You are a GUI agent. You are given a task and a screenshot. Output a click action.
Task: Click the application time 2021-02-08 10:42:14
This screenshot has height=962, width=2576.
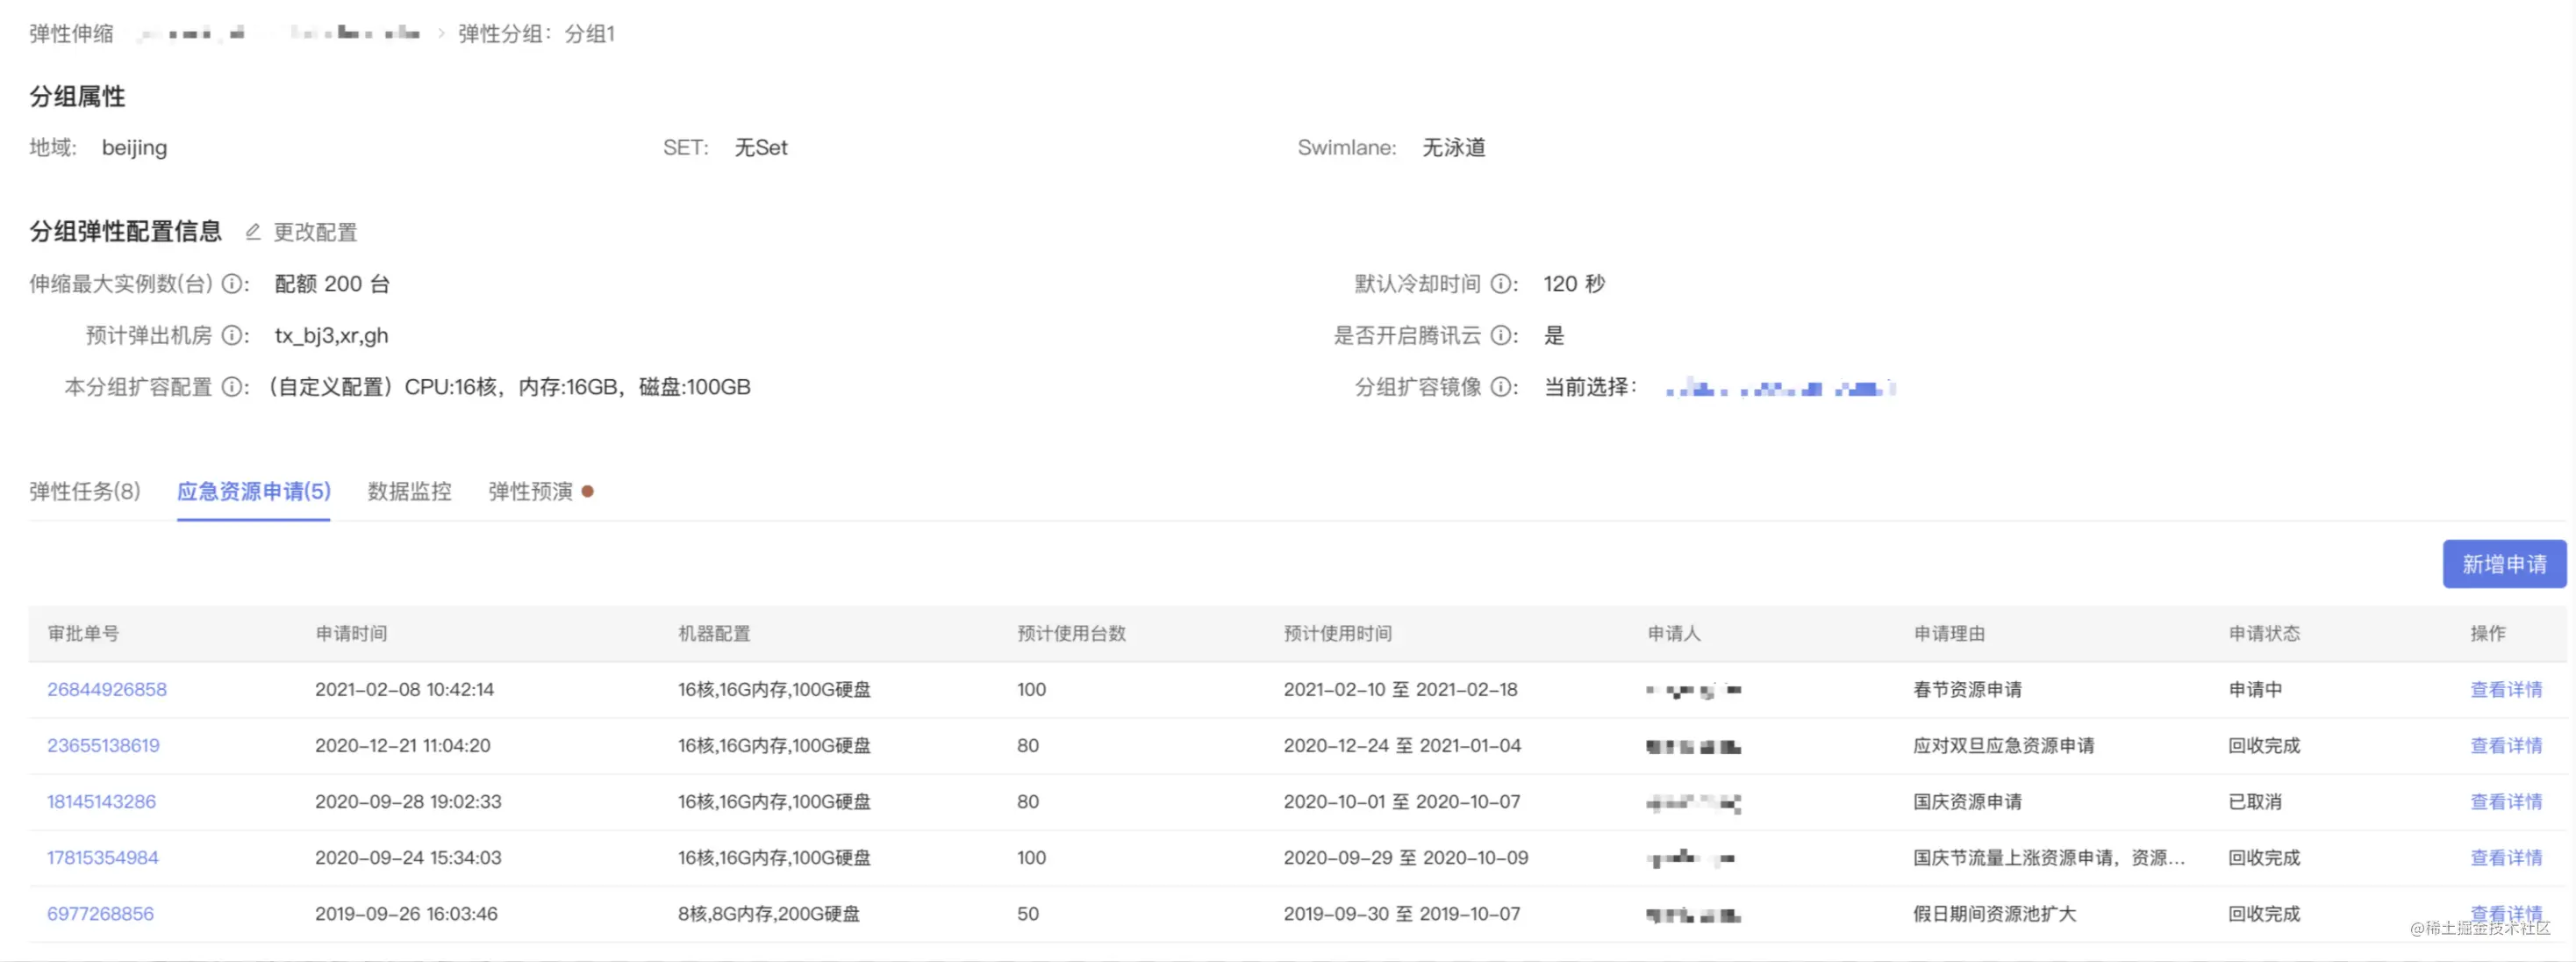(x=405, y=690)
